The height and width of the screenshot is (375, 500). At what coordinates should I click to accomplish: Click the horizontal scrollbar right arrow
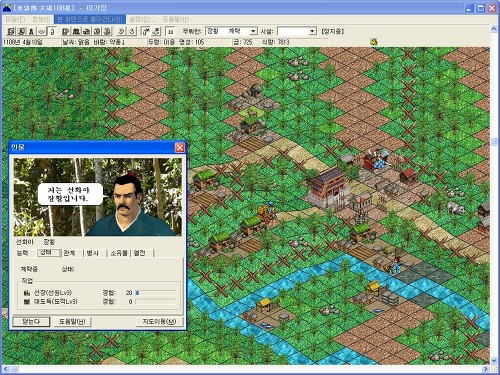tap(486, 369)
